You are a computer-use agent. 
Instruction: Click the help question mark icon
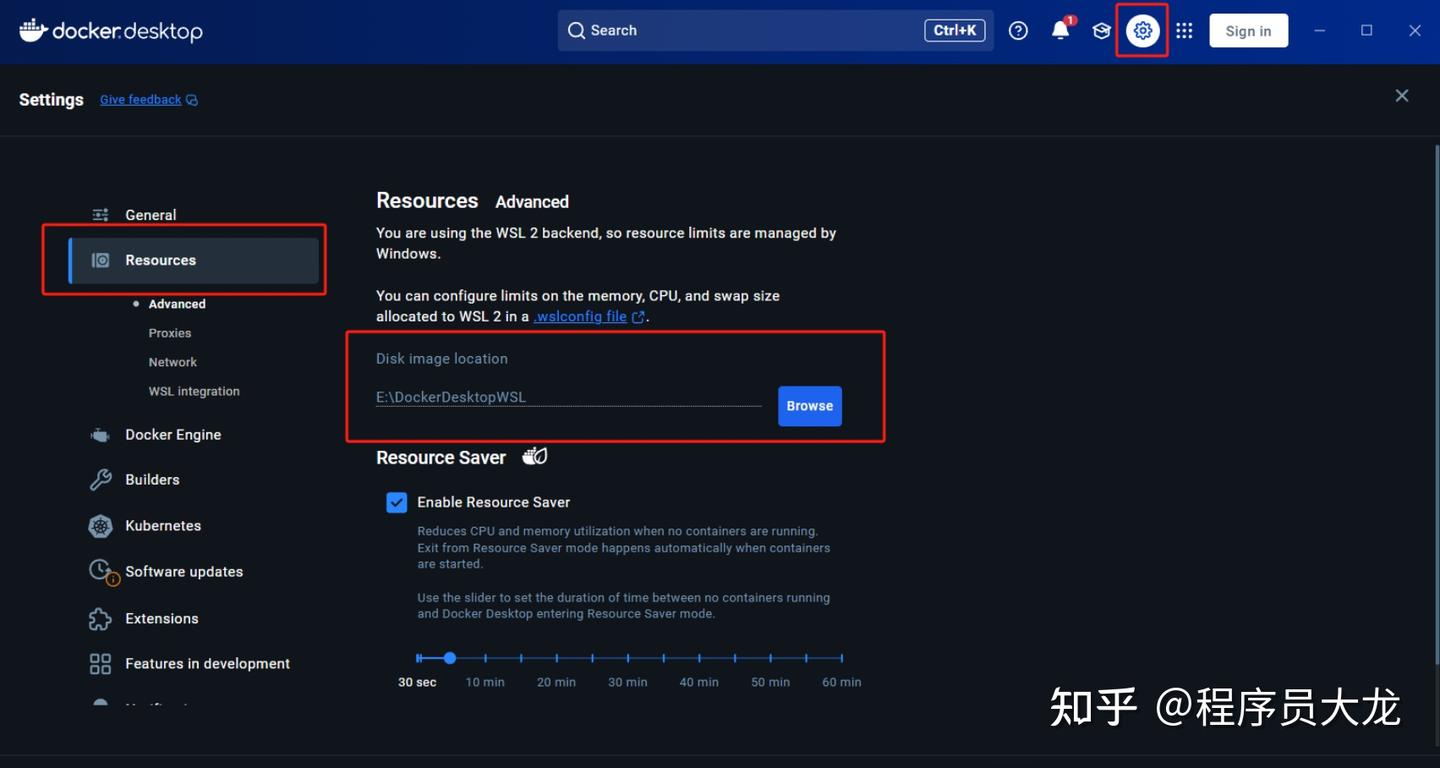tap(1018, 30)
